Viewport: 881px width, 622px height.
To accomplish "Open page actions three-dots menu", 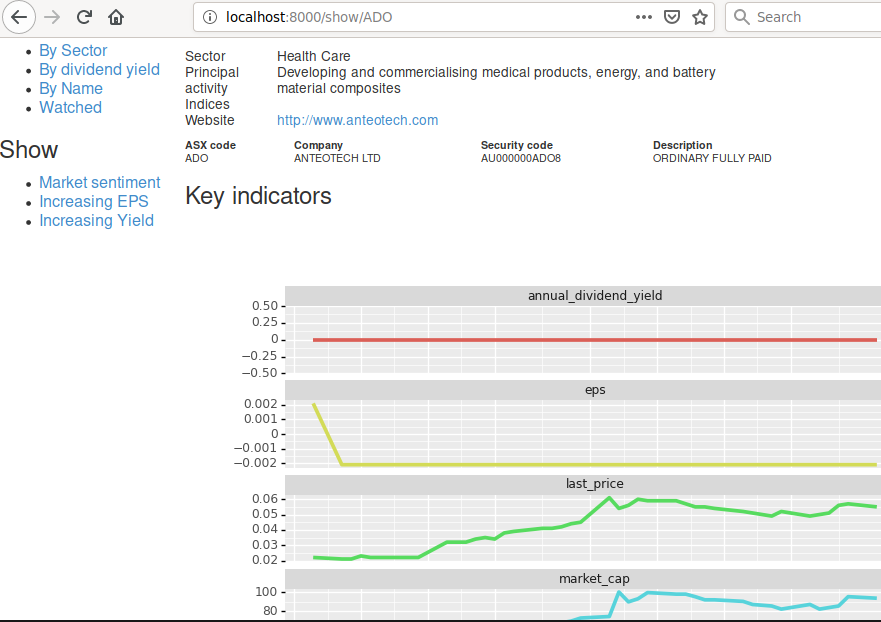I will (x=644, y=17).
